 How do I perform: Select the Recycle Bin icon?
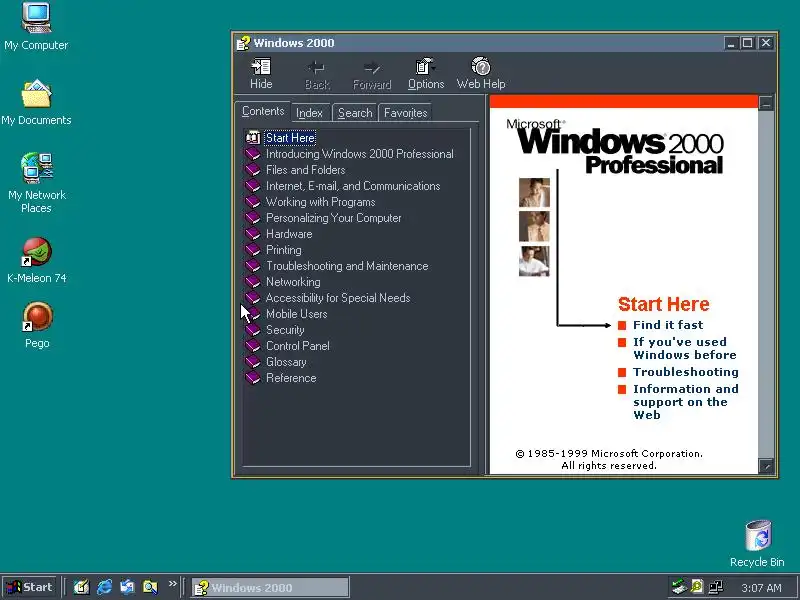pyautogui.click(x=758, y=535)
